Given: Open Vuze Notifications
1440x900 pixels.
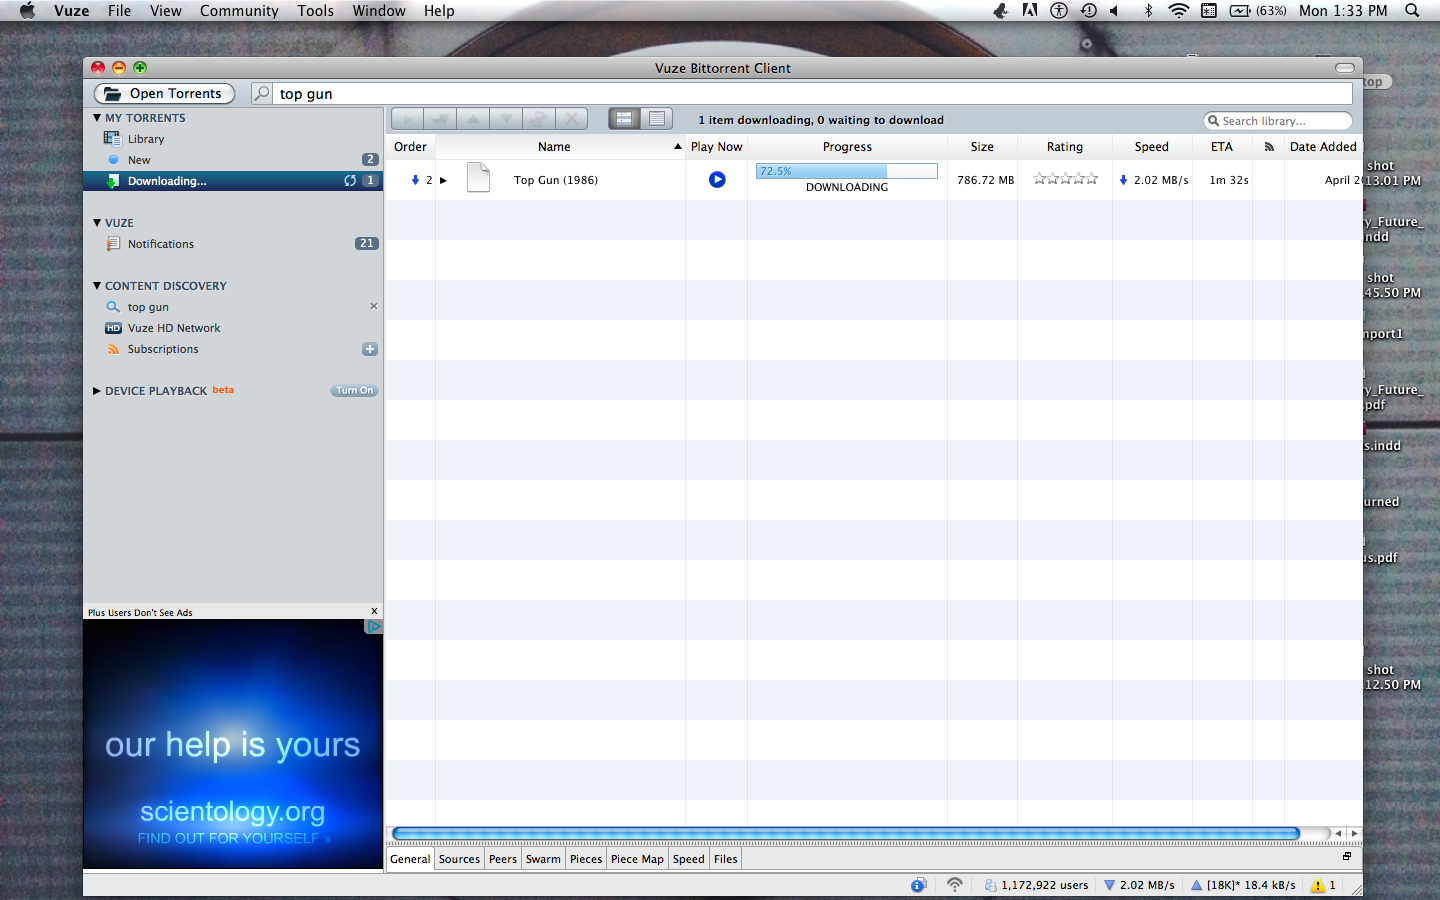Looking at the screenshot, I should pos(161,244).
